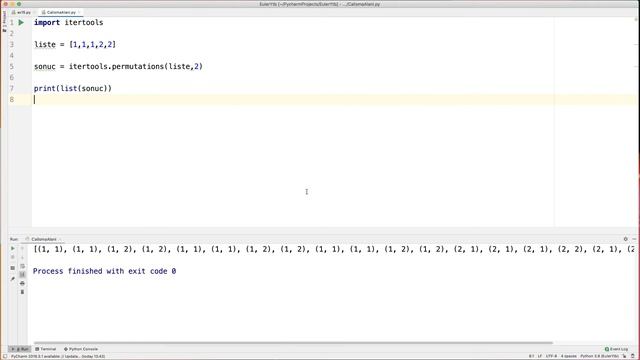Open the Event Log
This screenshot has height=360, width=640.
tap(616, 349)
